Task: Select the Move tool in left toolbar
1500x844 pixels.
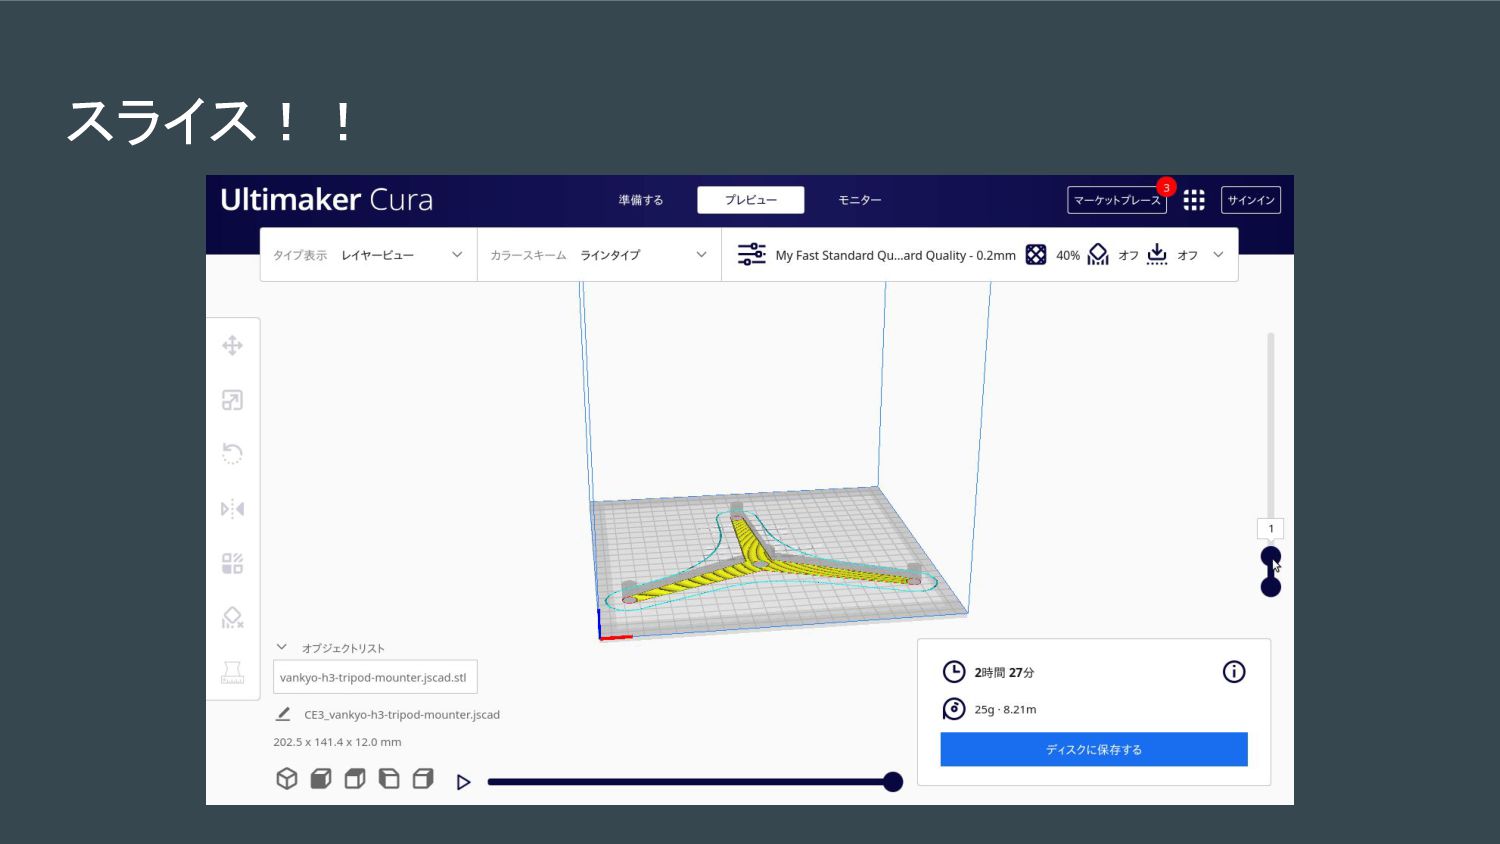Action: [x=232, y=346]
